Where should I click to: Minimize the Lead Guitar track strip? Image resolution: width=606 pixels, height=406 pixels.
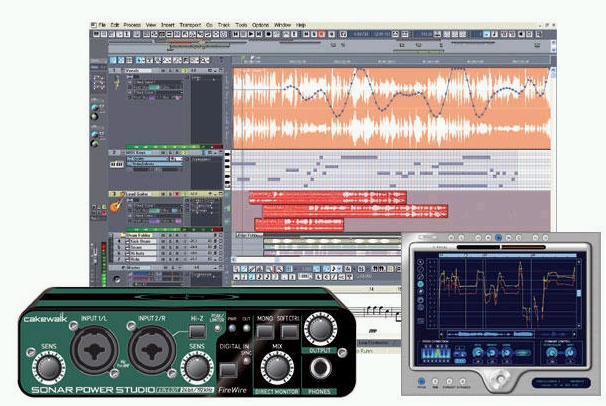(x=215, y=194)
